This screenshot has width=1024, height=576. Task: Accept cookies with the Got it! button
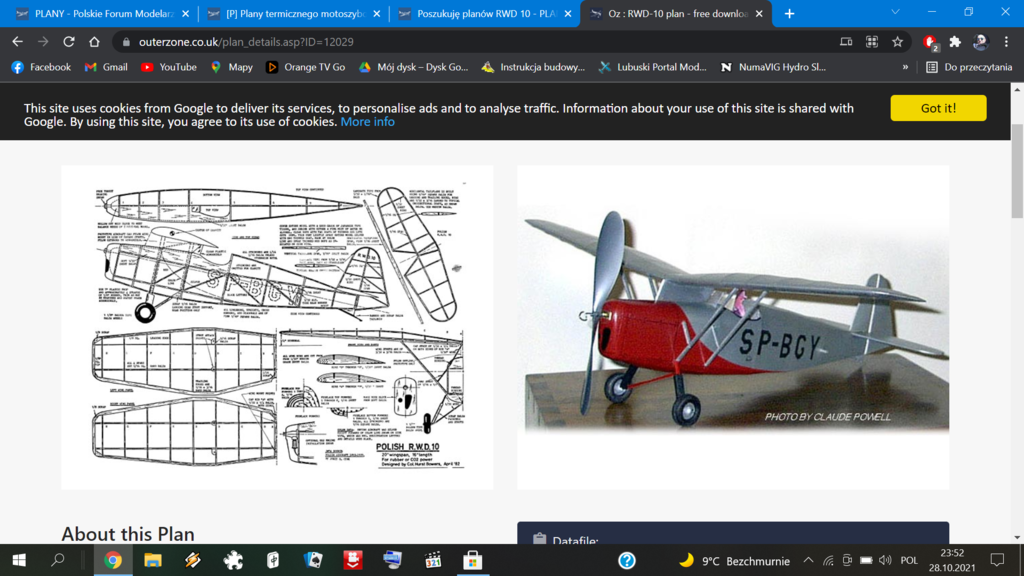tap(937, 108)
